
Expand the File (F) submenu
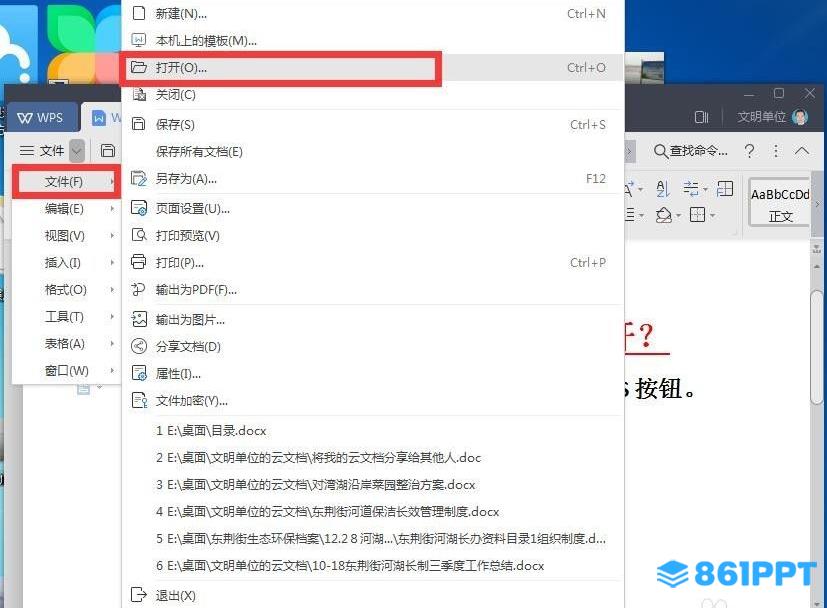66,182
